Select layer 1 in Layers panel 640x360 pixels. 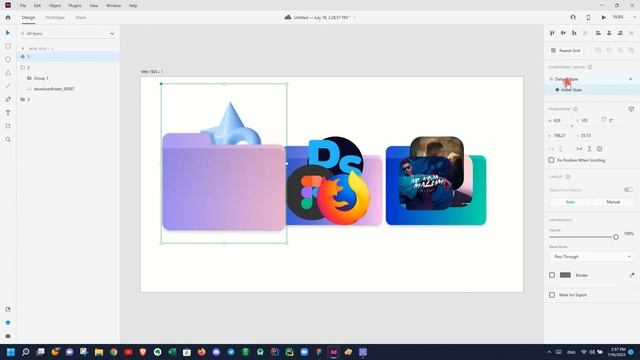coord(69,57)
